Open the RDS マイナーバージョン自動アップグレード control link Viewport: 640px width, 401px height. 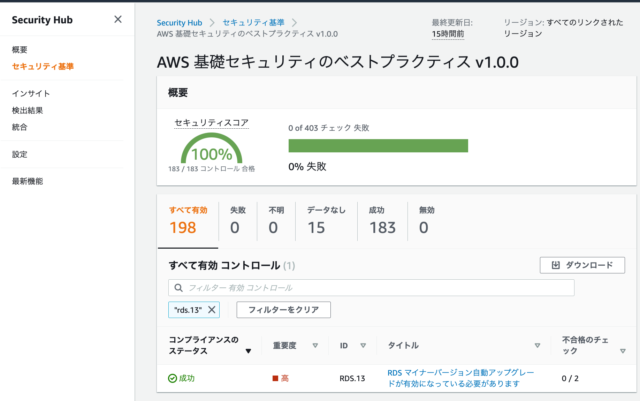(460, 378)
